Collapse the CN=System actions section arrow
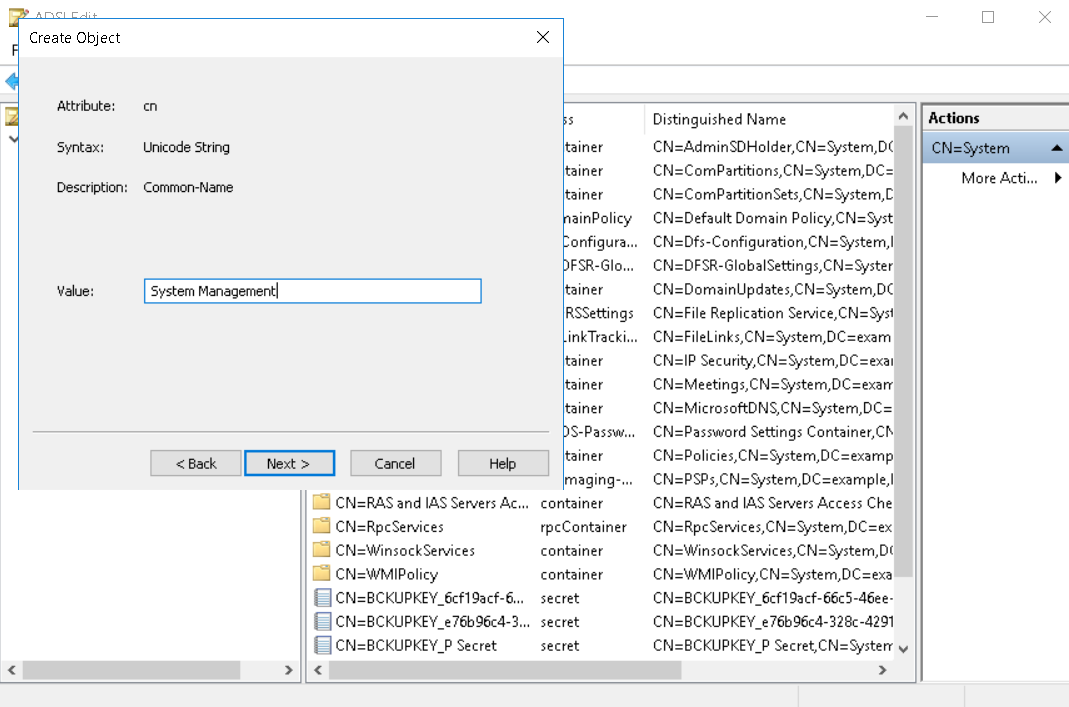The height and width of the screenshot is (707, 1069). (x=1056, y=148)
